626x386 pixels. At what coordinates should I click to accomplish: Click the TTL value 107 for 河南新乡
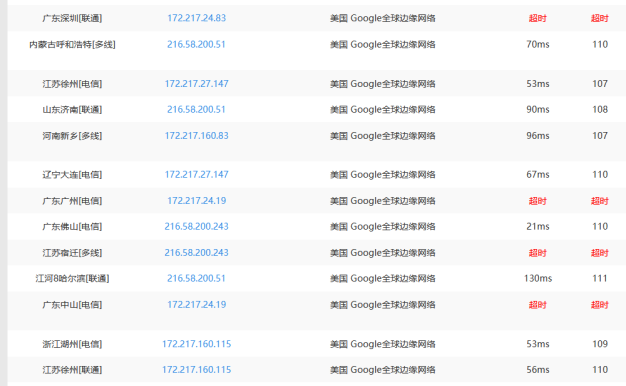[600, 136]
